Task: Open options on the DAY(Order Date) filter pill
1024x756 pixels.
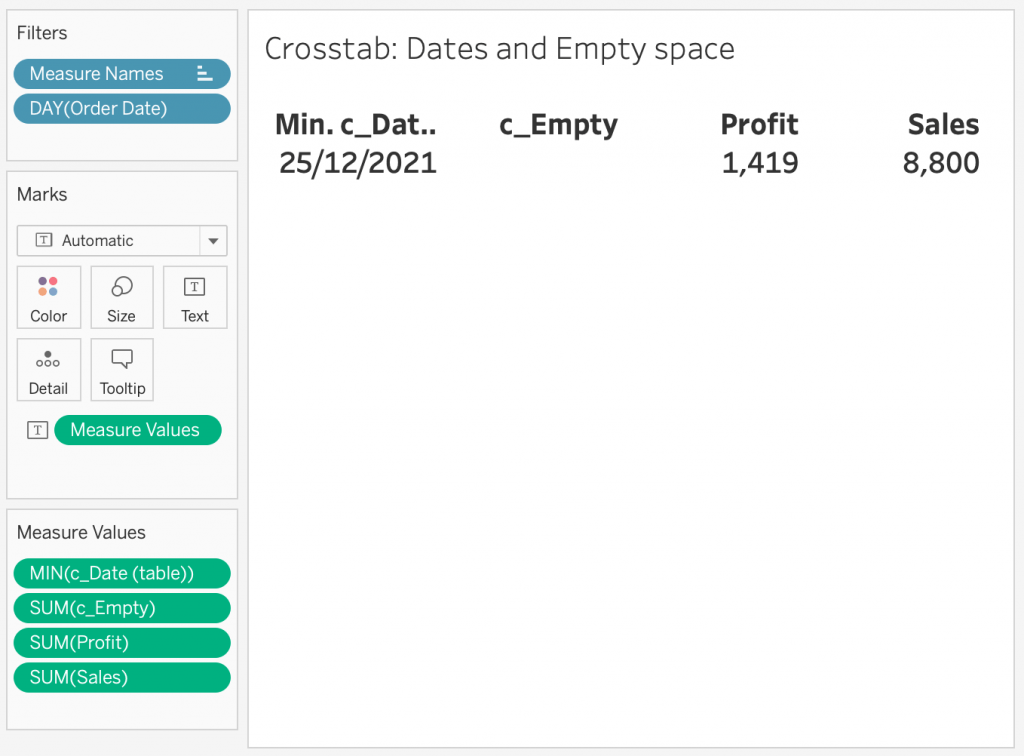Action: coord(121,108)
